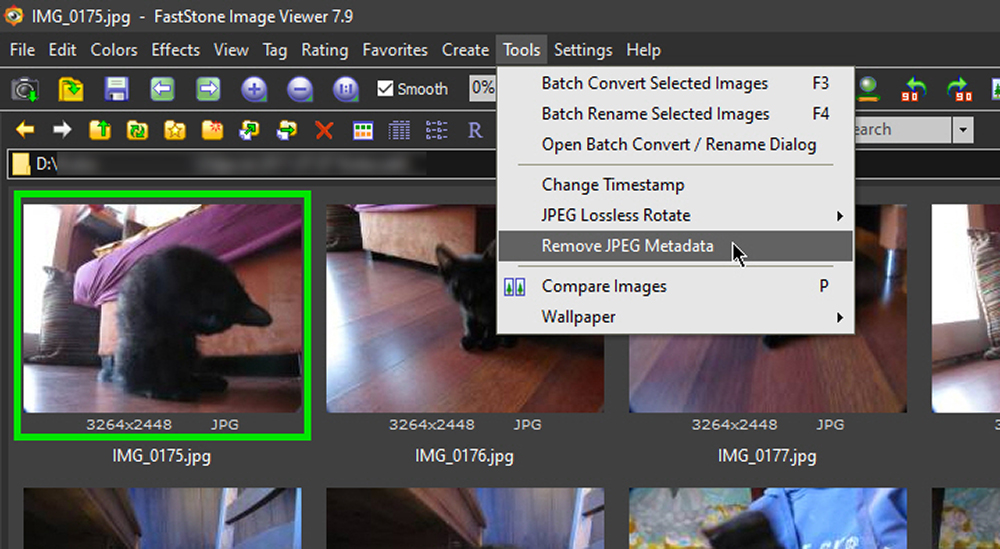Open the Effects menu

click(175, 50)
